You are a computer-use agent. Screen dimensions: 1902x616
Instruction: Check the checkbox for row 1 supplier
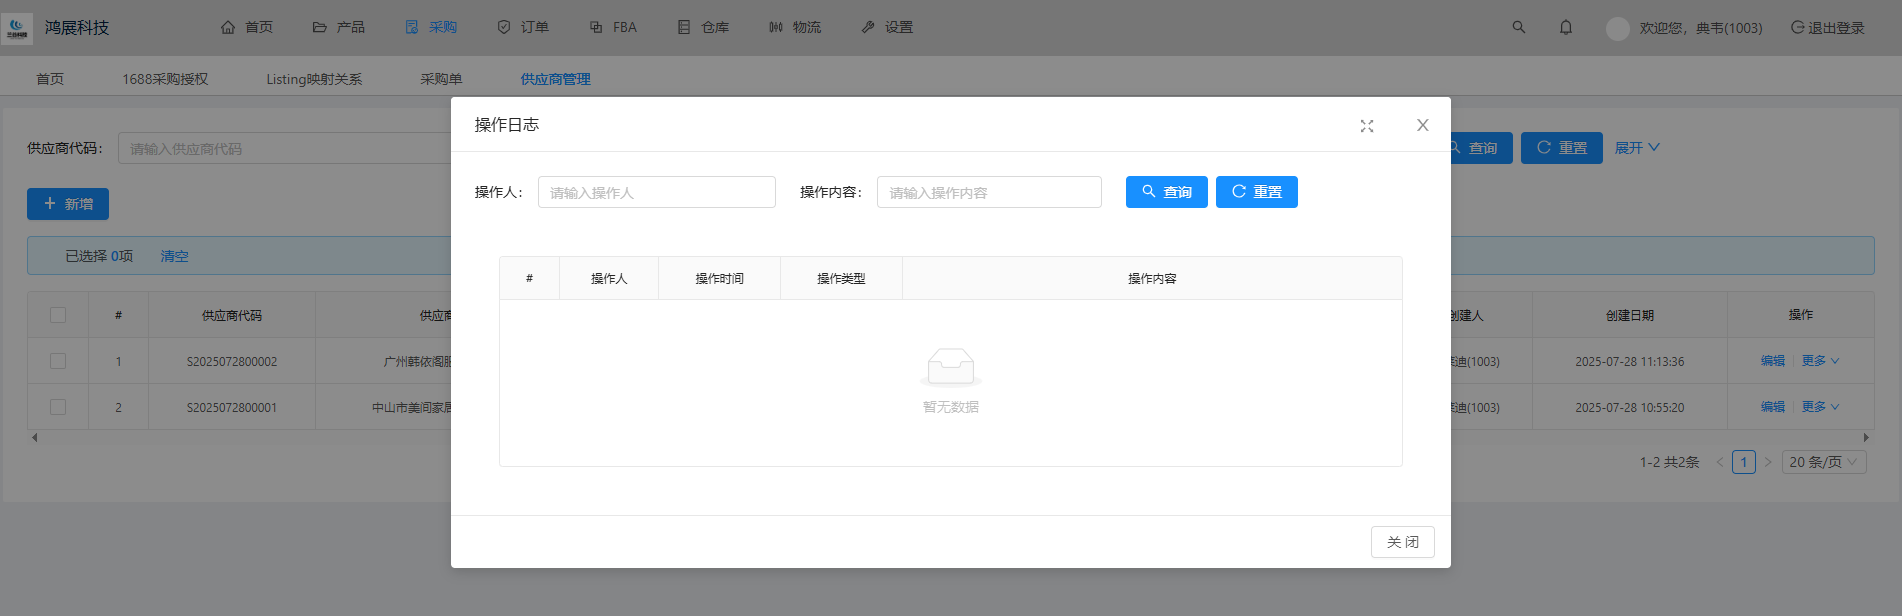tap(58, 361)
